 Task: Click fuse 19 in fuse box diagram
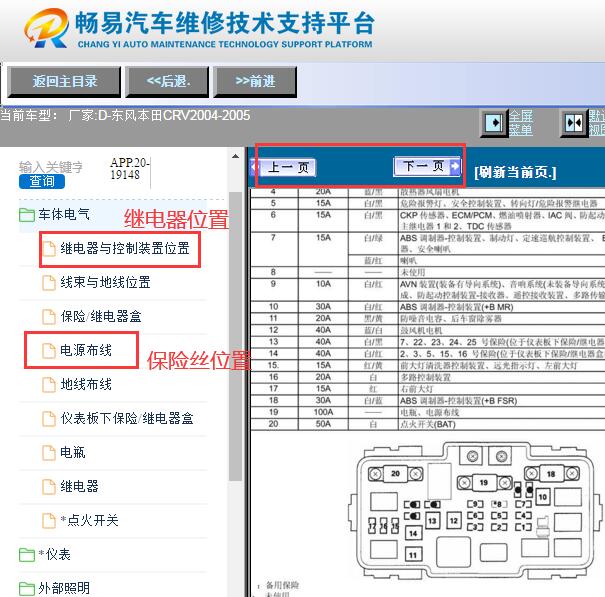click(484, 482)
